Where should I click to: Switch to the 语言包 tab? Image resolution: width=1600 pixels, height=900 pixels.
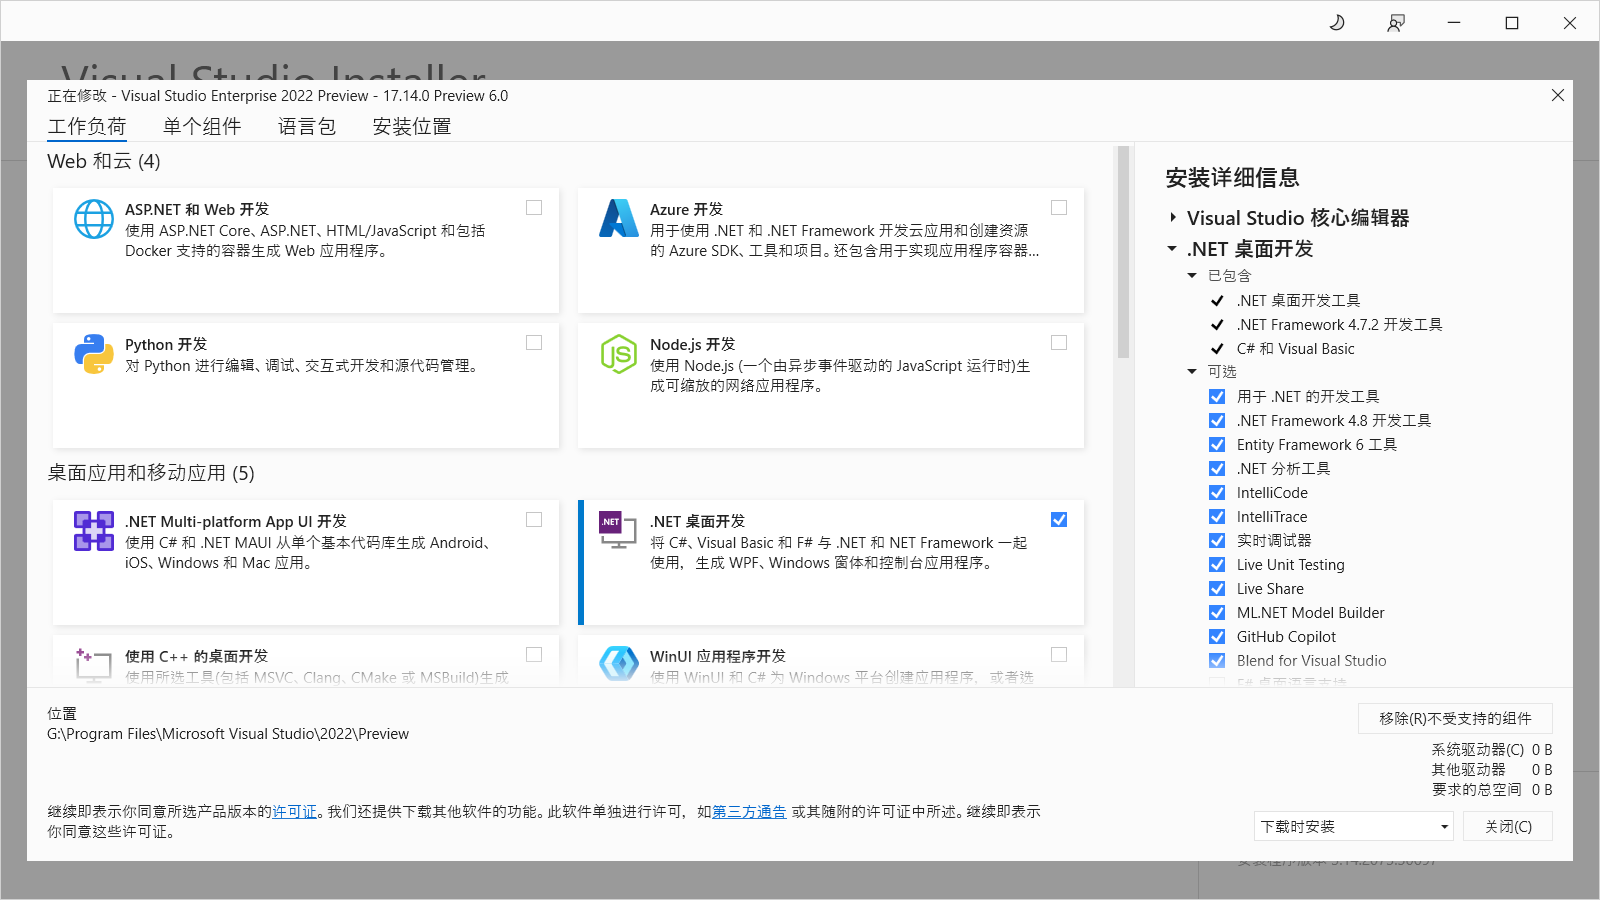307,127
